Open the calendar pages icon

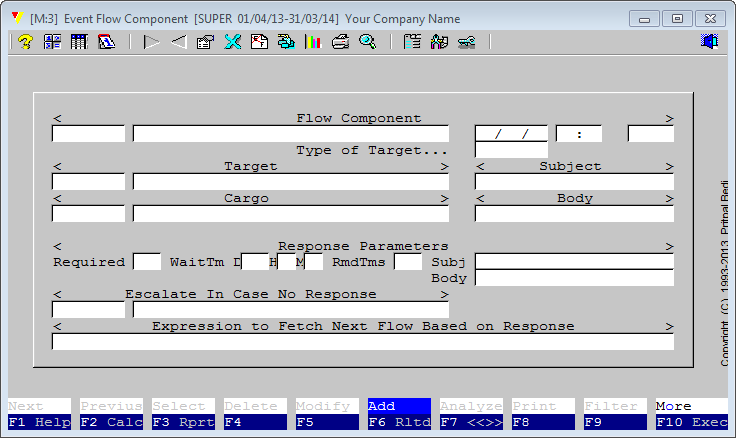click(x=107, y=42)
